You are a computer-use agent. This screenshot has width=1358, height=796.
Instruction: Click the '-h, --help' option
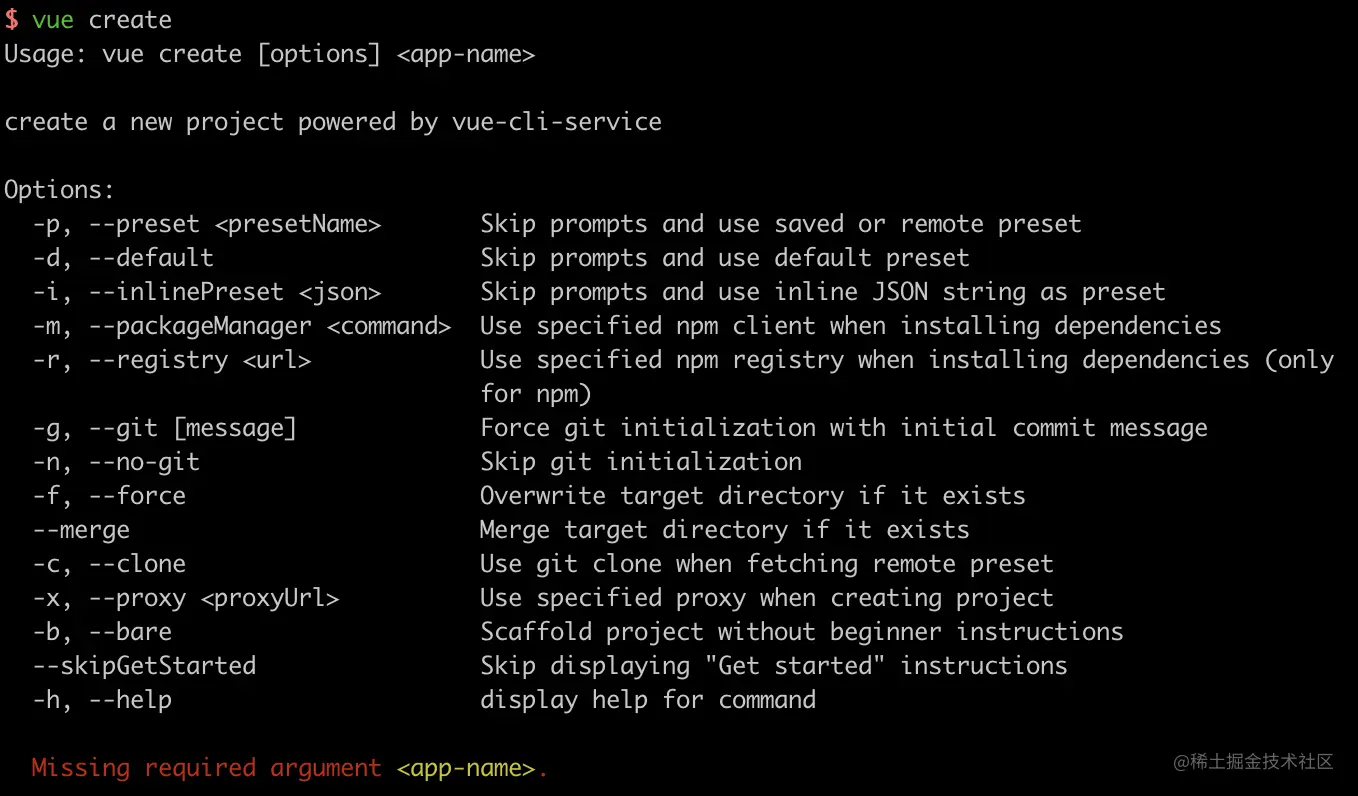pos(102,700)
